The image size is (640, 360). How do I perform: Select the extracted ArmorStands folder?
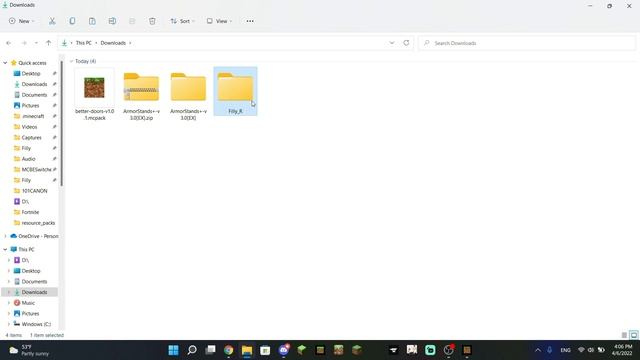tap(188, 95)
